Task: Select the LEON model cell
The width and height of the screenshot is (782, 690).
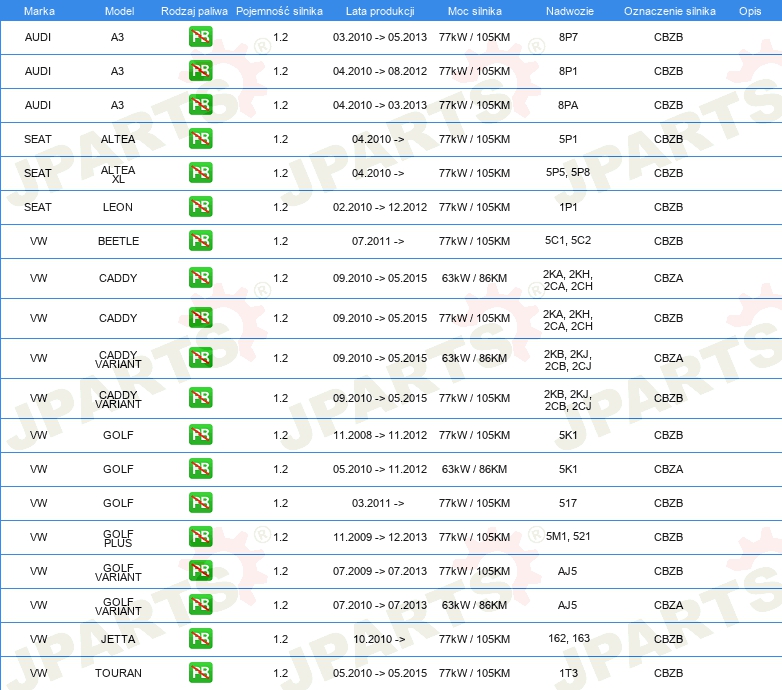Action: point(118,207)
